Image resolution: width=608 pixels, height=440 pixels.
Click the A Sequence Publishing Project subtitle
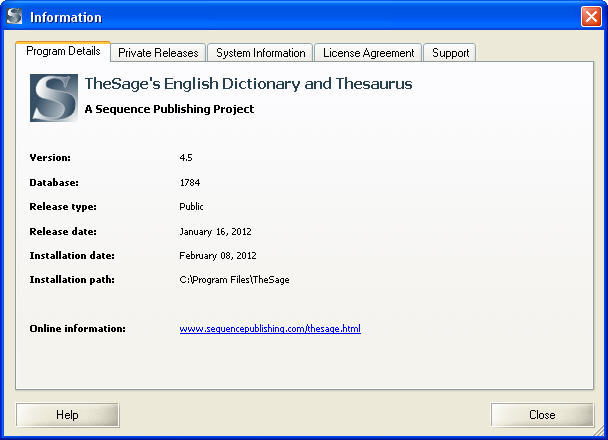[169, 109]
